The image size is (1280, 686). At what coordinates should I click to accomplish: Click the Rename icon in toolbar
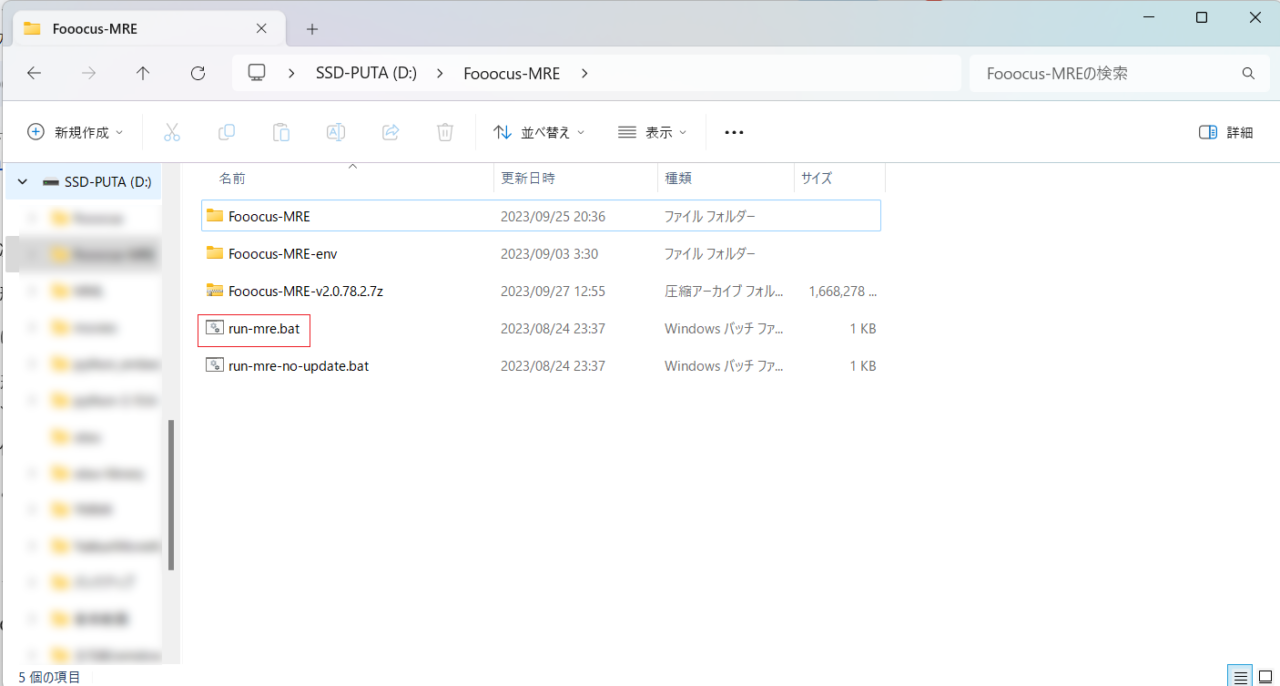click(x=336, y=132)
